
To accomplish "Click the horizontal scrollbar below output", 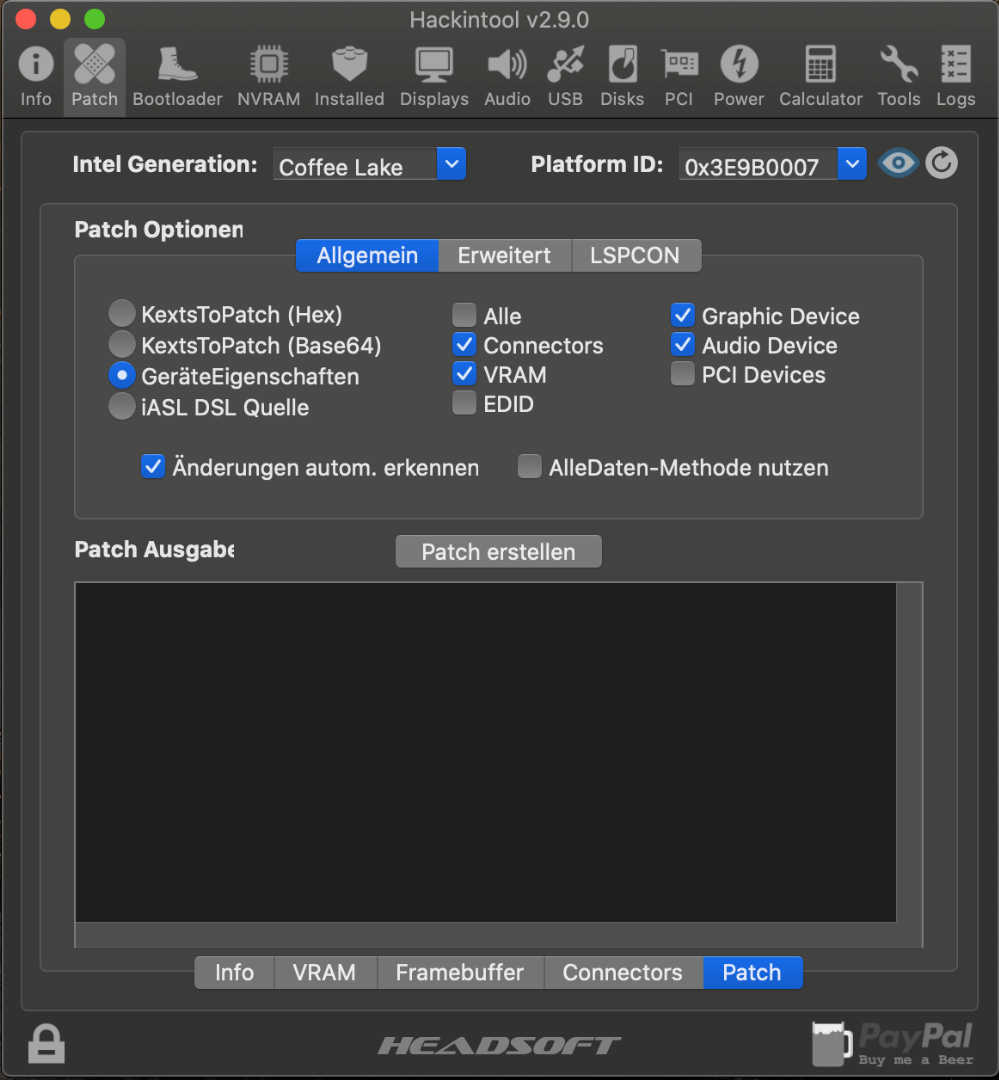I will (486, 935).
